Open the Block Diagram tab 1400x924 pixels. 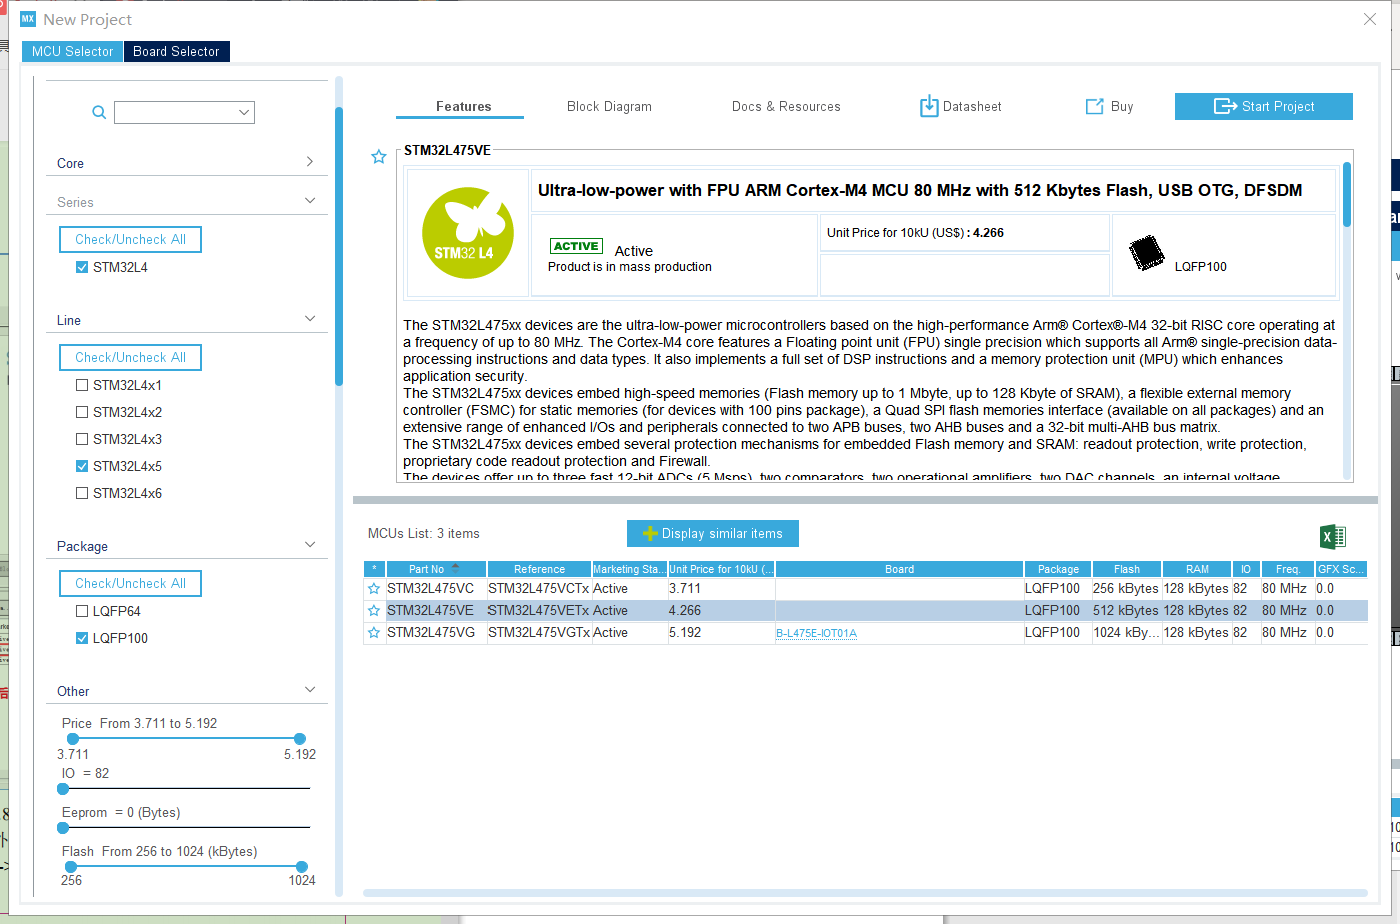609,107
